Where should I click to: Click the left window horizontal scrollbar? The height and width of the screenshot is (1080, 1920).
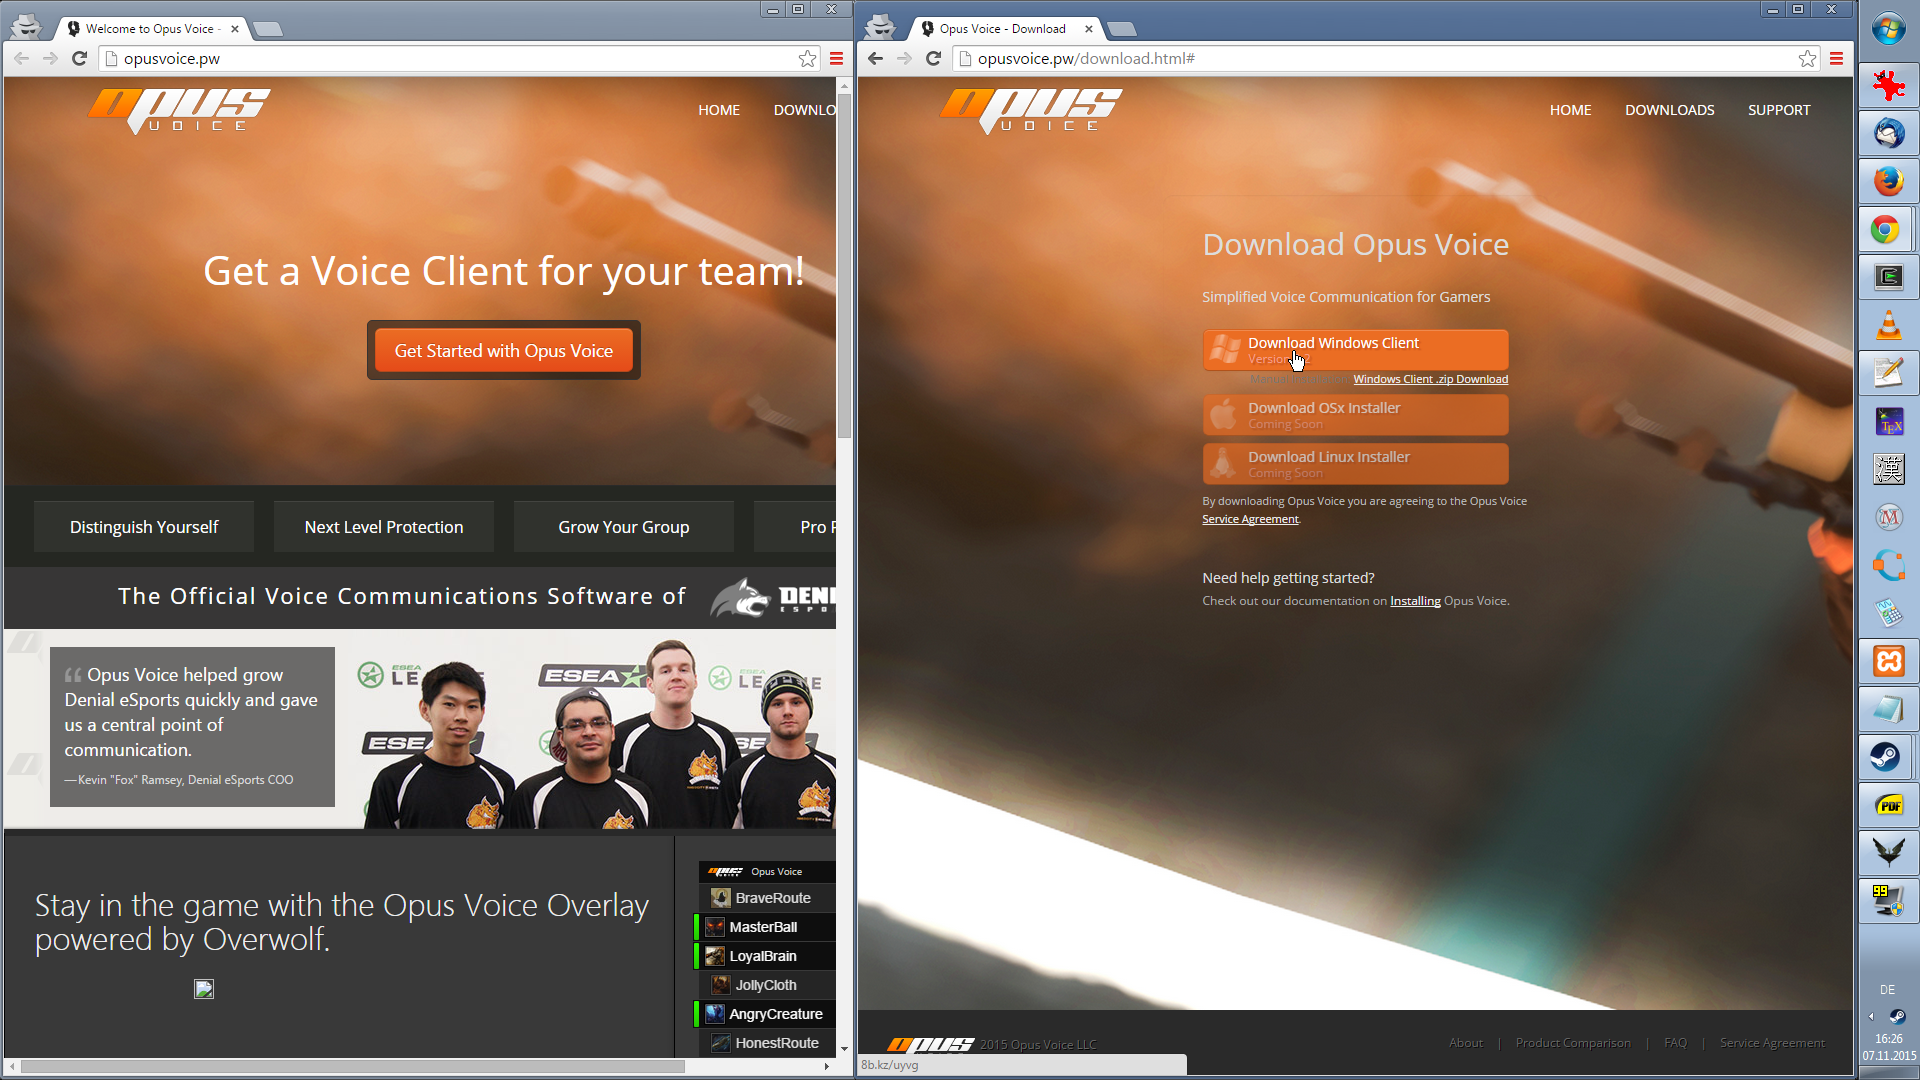(x=350, y=1066)
